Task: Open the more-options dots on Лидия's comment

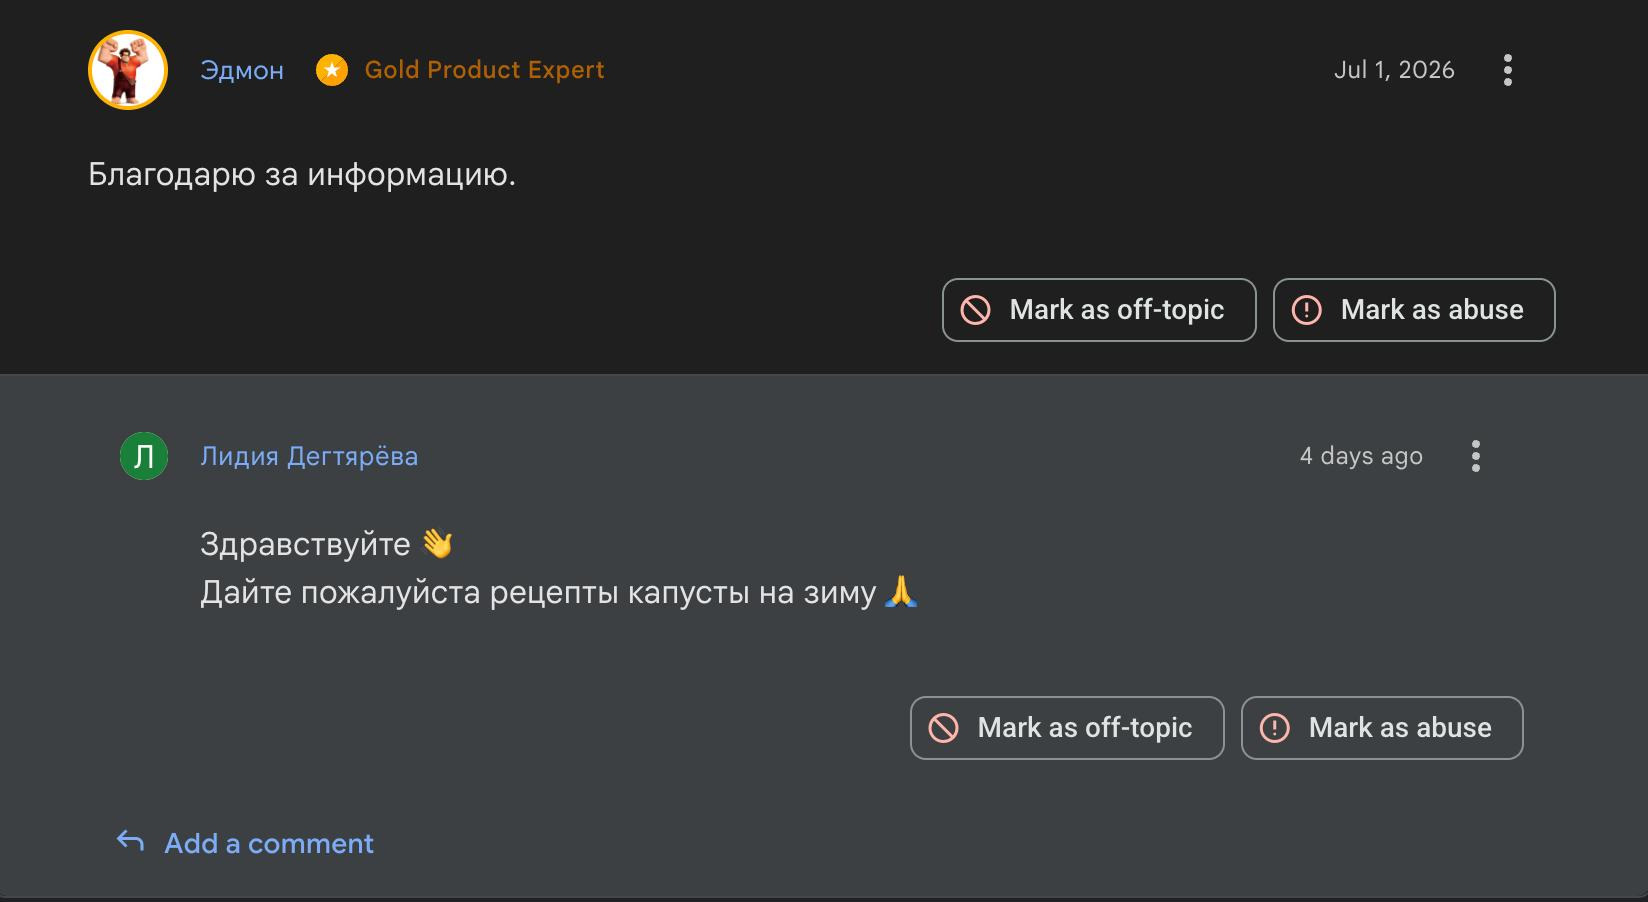Action: [1476, 456]
